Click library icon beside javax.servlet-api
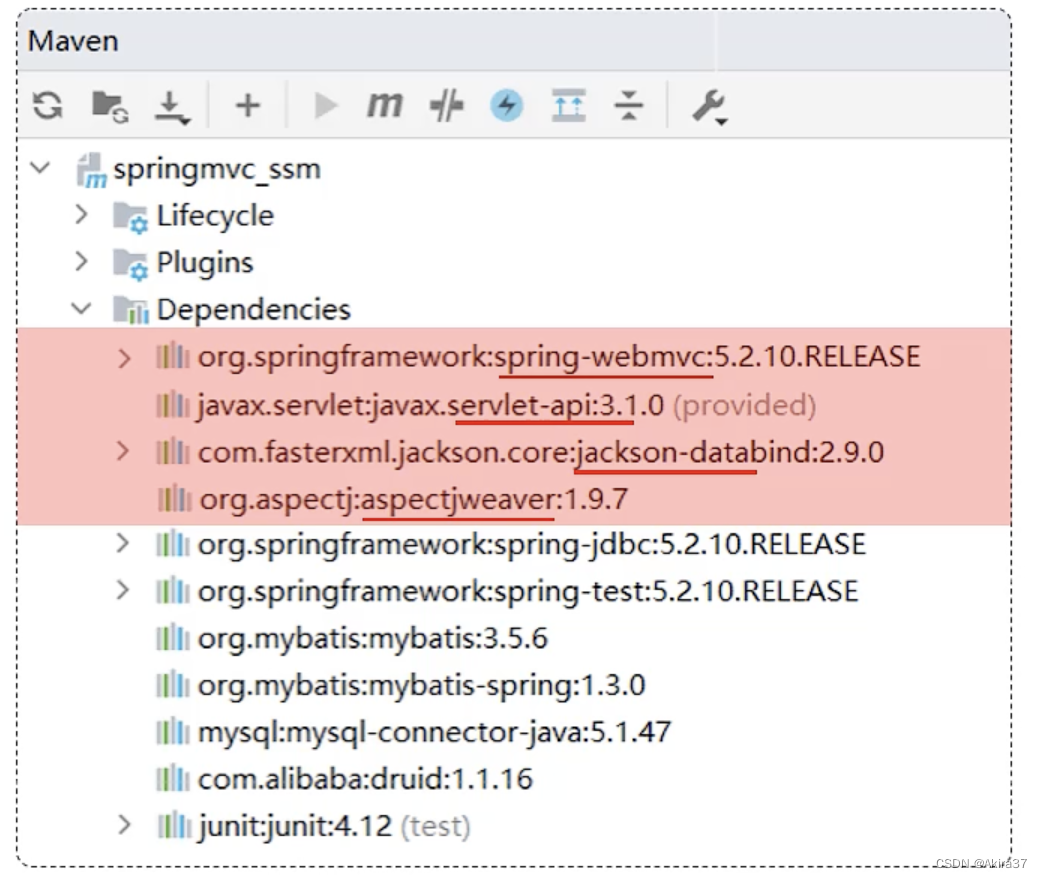The image size is (1042, 878). point(173,404)
